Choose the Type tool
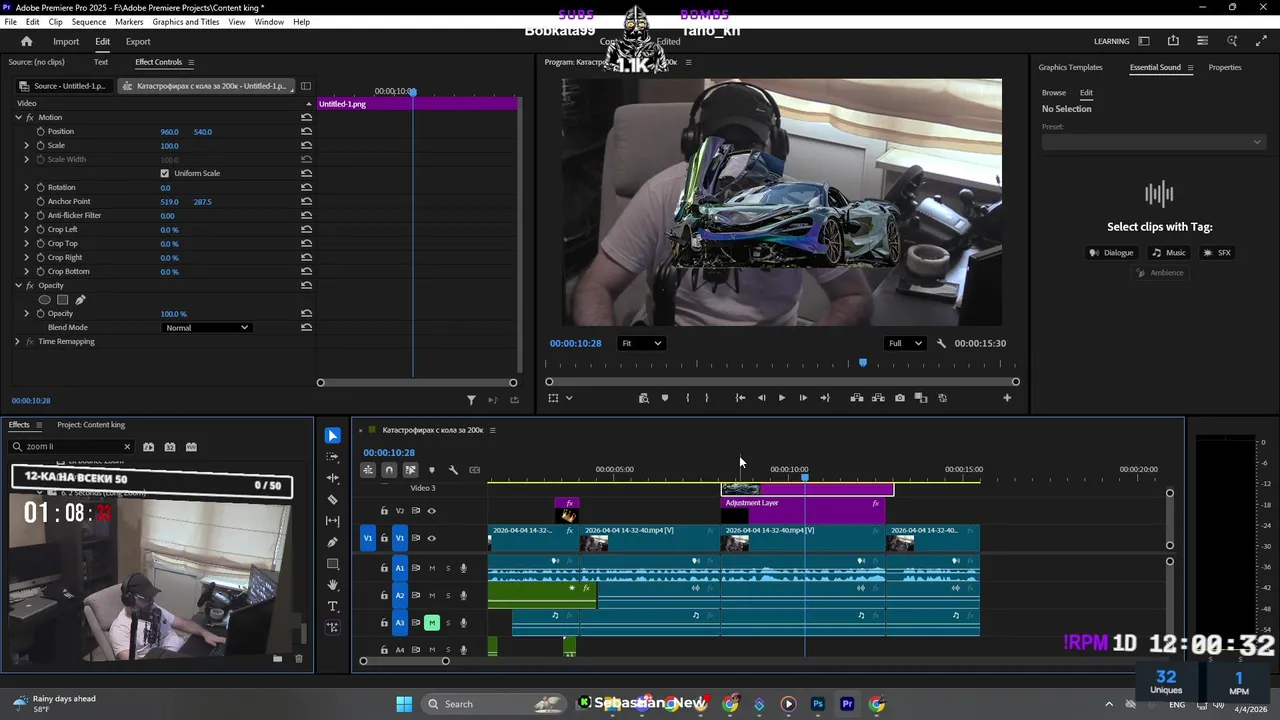 [333, 606]
